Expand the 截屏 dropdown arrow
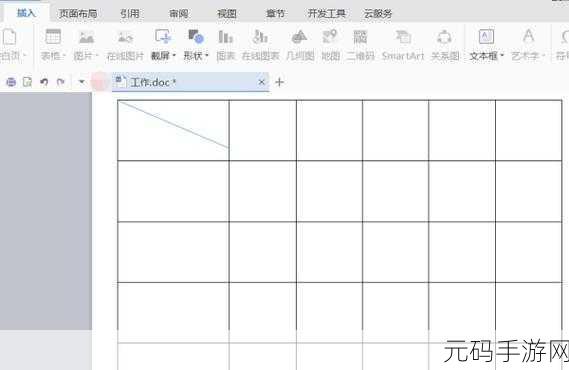569x370 pixels. [x=174, y=56]
